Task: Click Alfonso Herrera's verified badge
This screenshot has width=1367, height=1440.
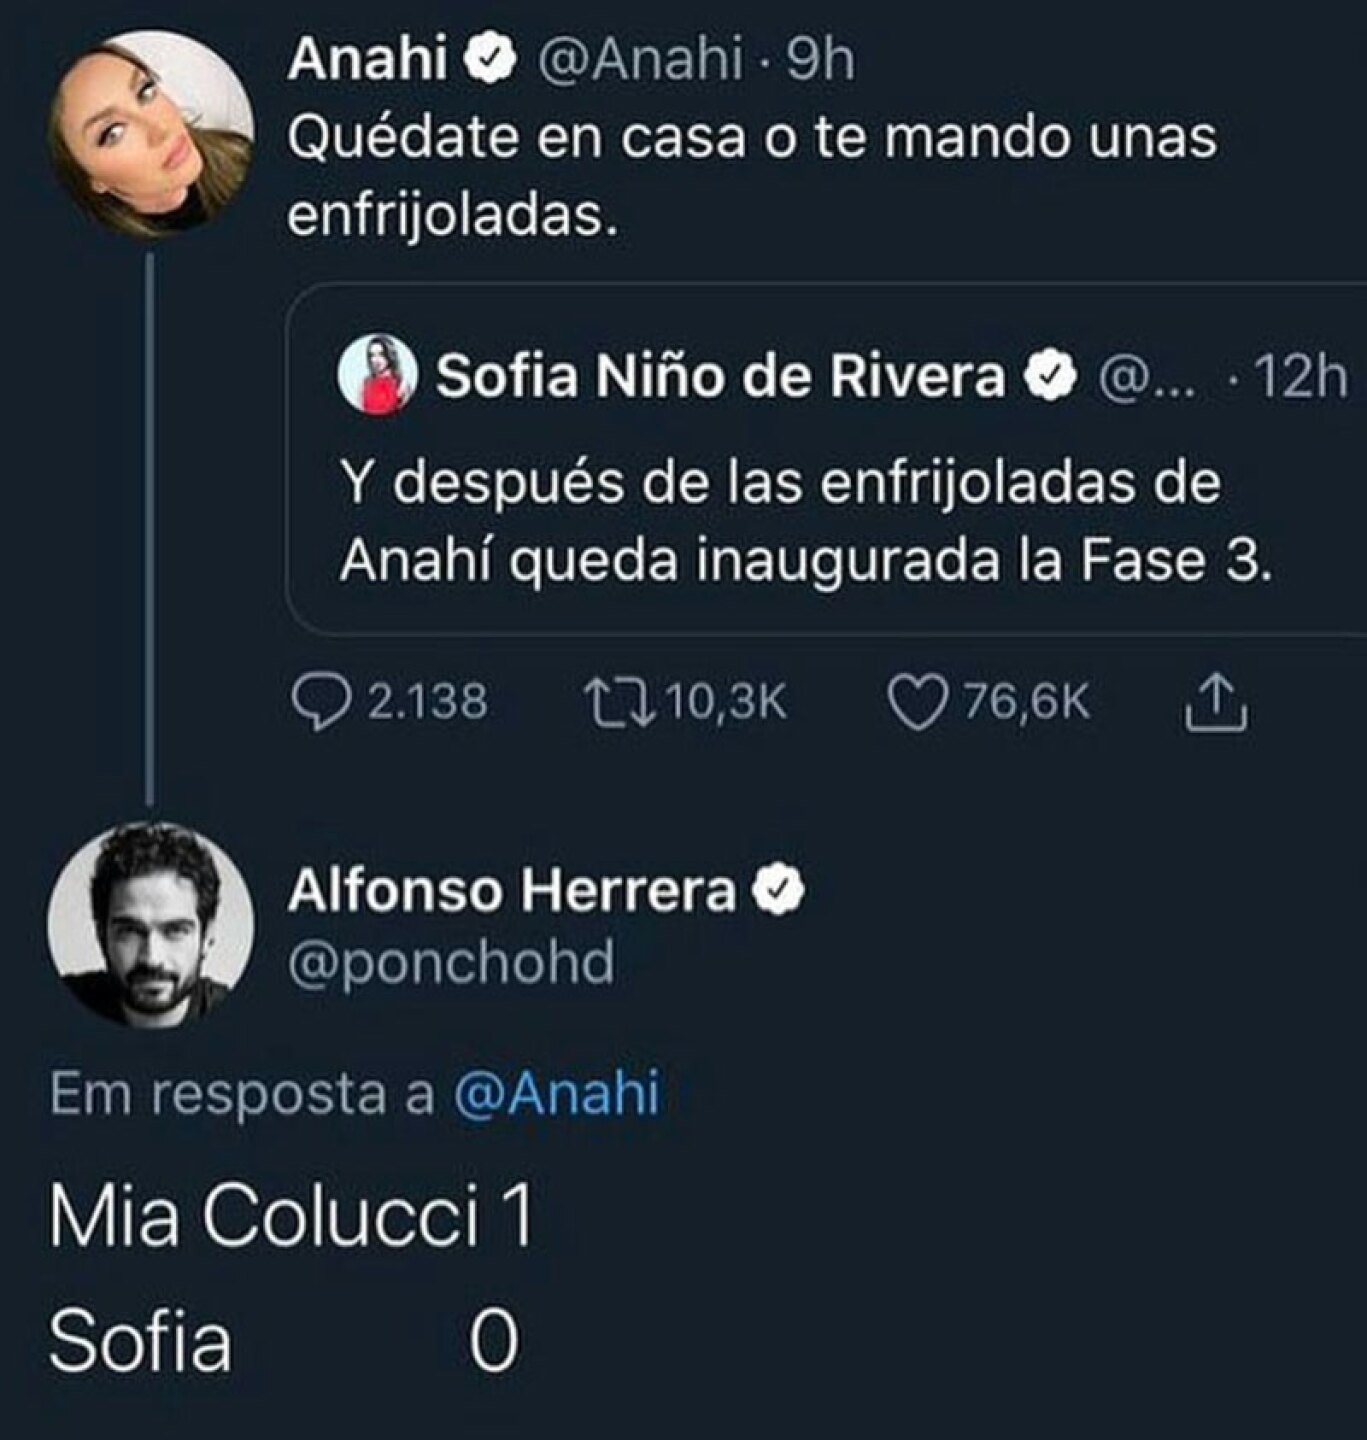Action: tap(779, 890)
